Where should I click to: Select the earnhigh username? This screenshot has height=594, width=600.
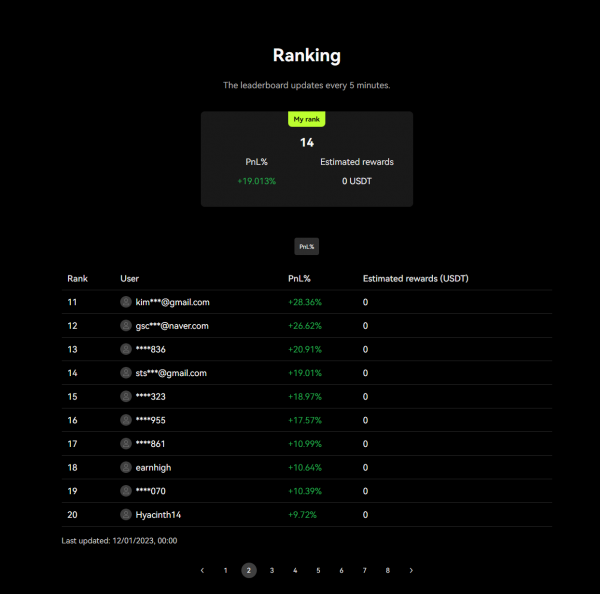point(153,467)
